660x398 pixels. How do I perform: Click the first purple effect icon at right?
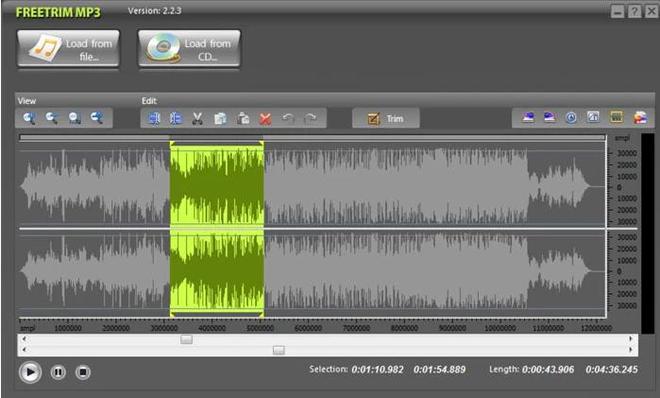[x=529, y=117]
